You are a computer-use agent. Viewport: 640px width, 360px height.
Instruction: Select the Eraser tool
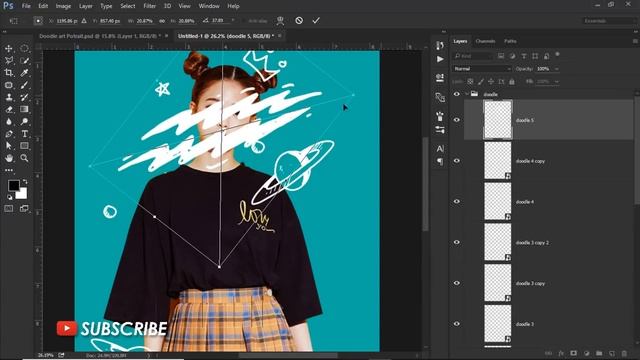pos(9,109)
